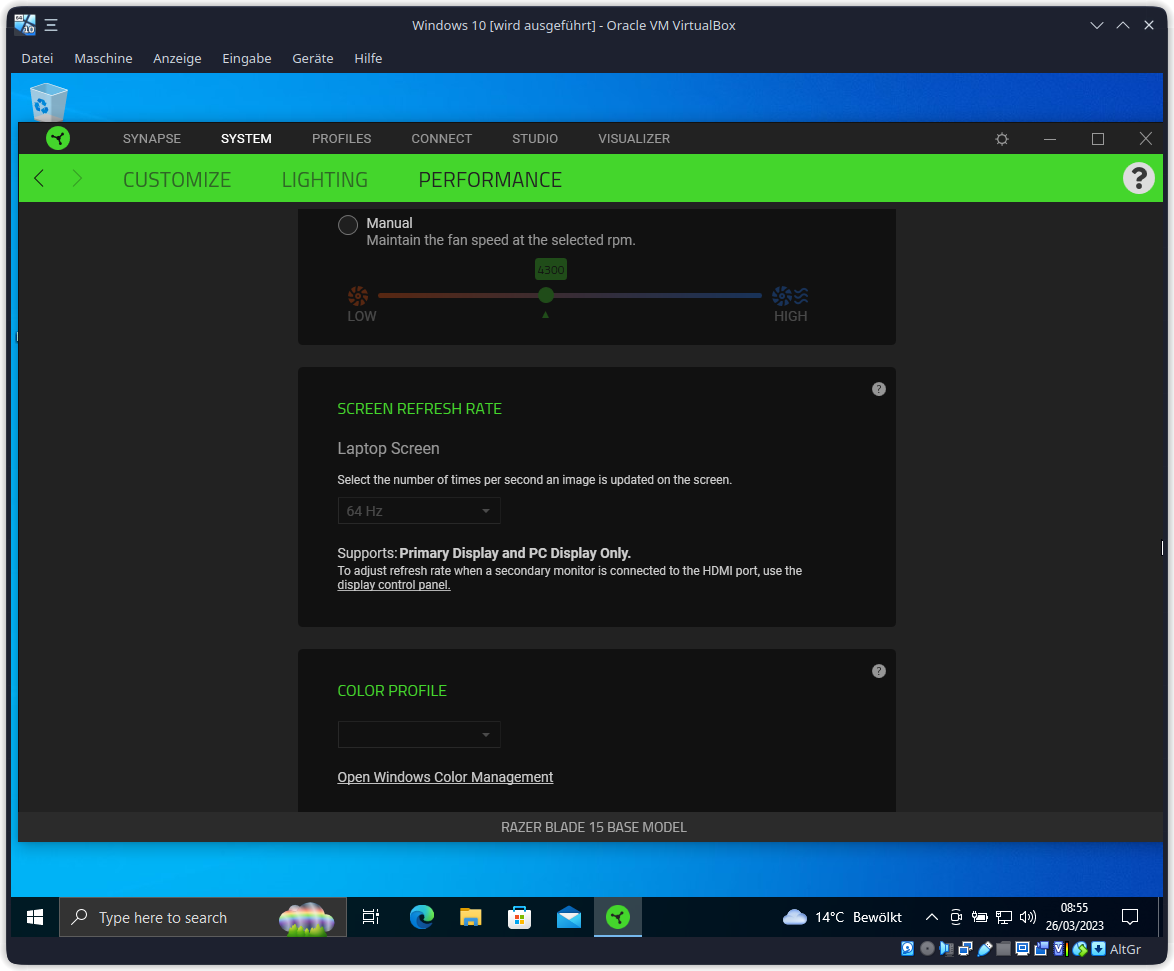Click the Razer Synapse logo icon
This screenshot has height=971, width=1174.
point(57,138)
